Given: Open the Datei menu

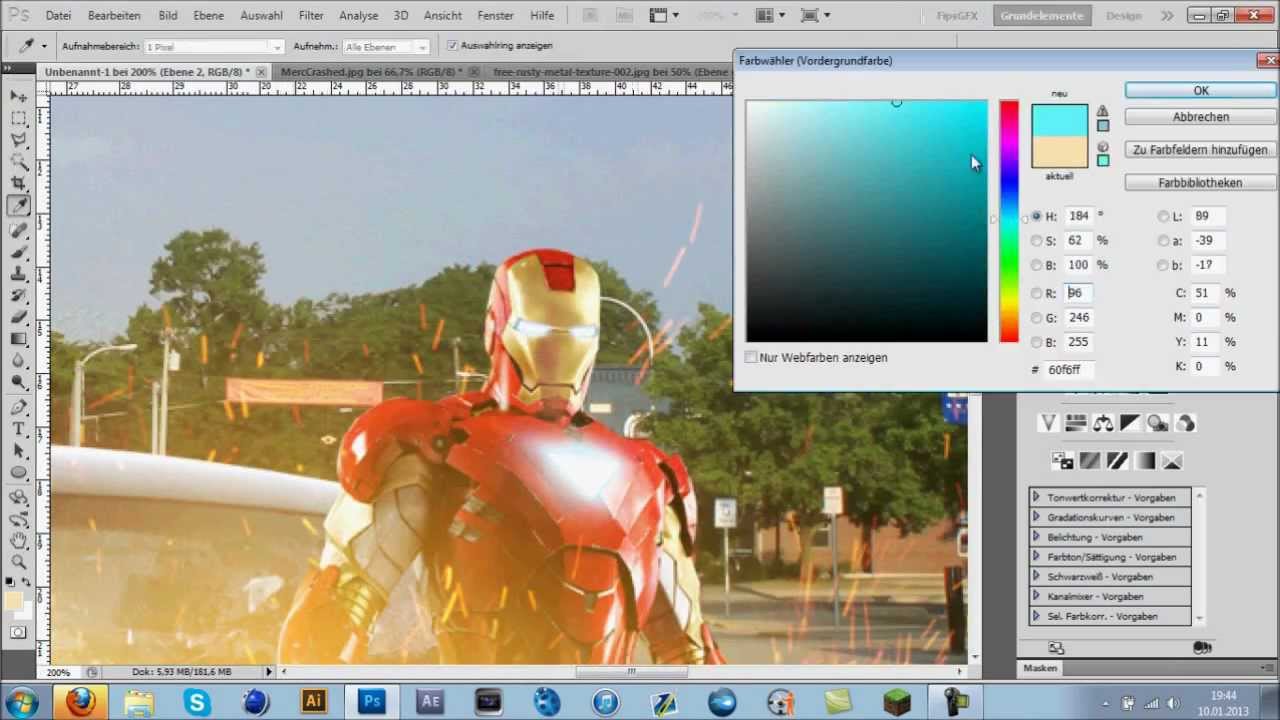Looking at the screenshot, I should (58, 16).
